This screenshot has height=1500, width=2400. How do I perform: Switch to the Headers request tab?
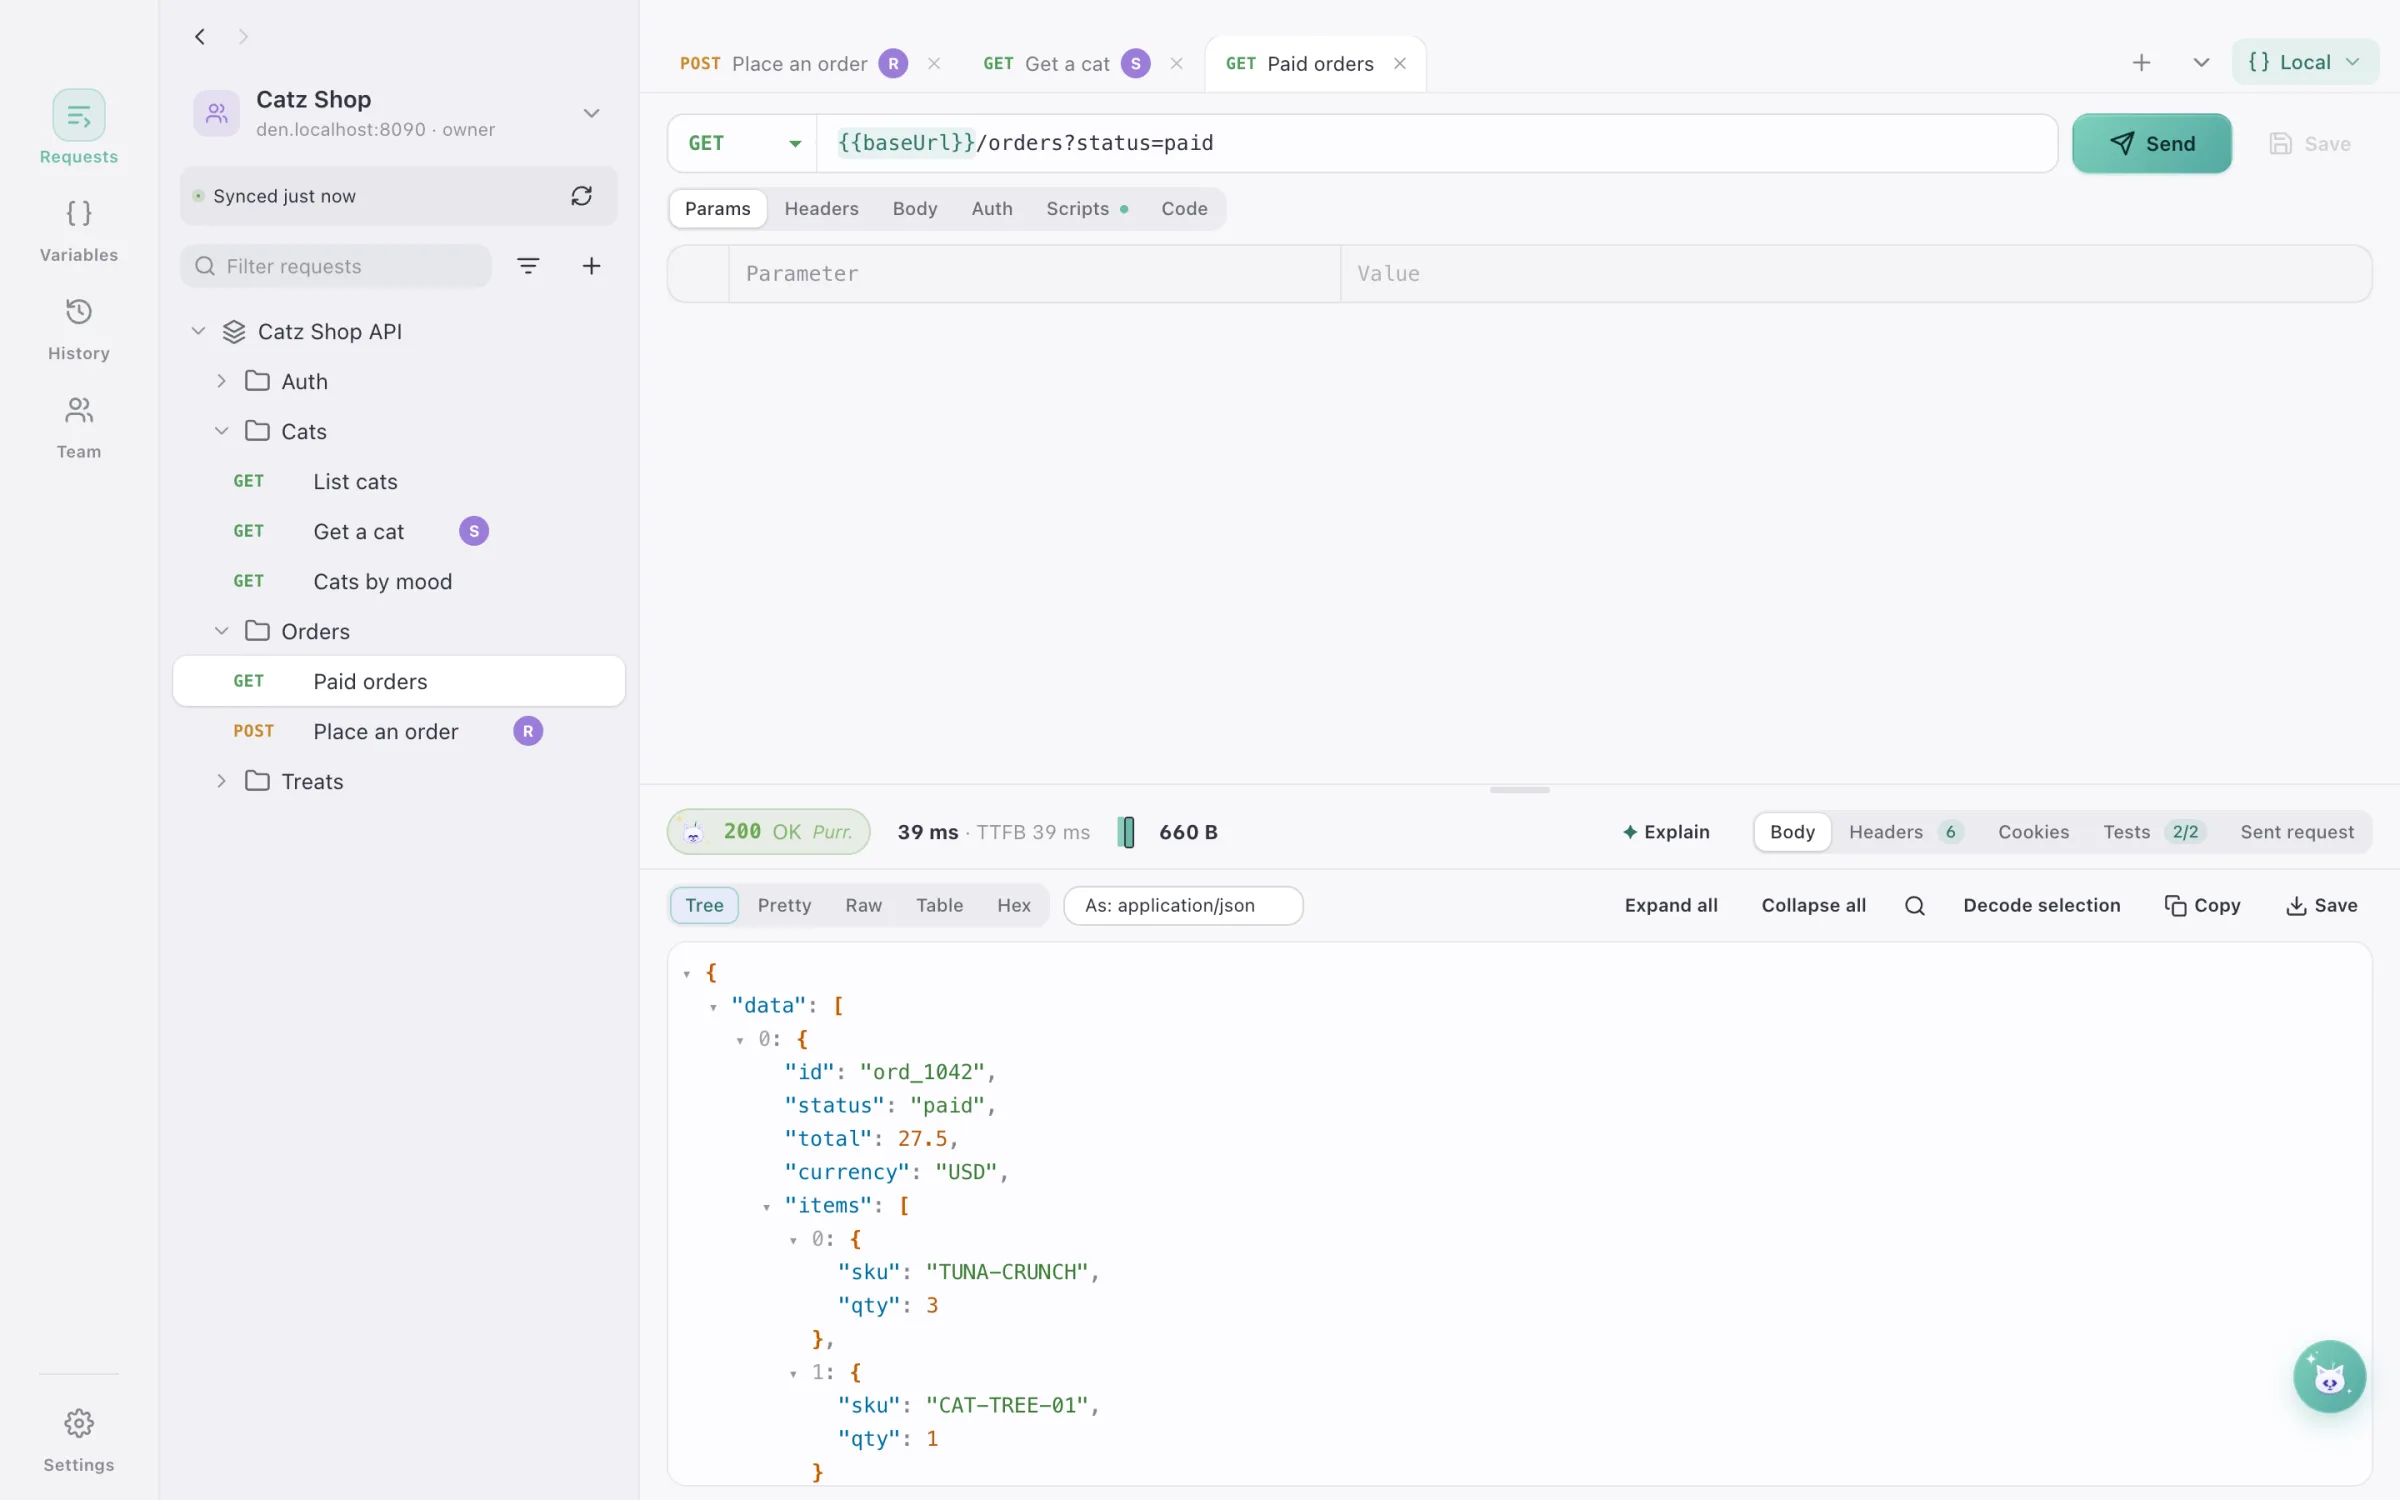coord(821,209)
